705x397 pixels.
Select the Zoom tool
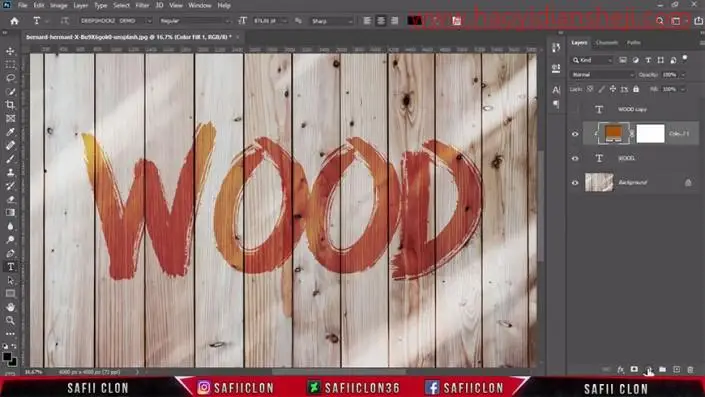click(x=10, y=321)
